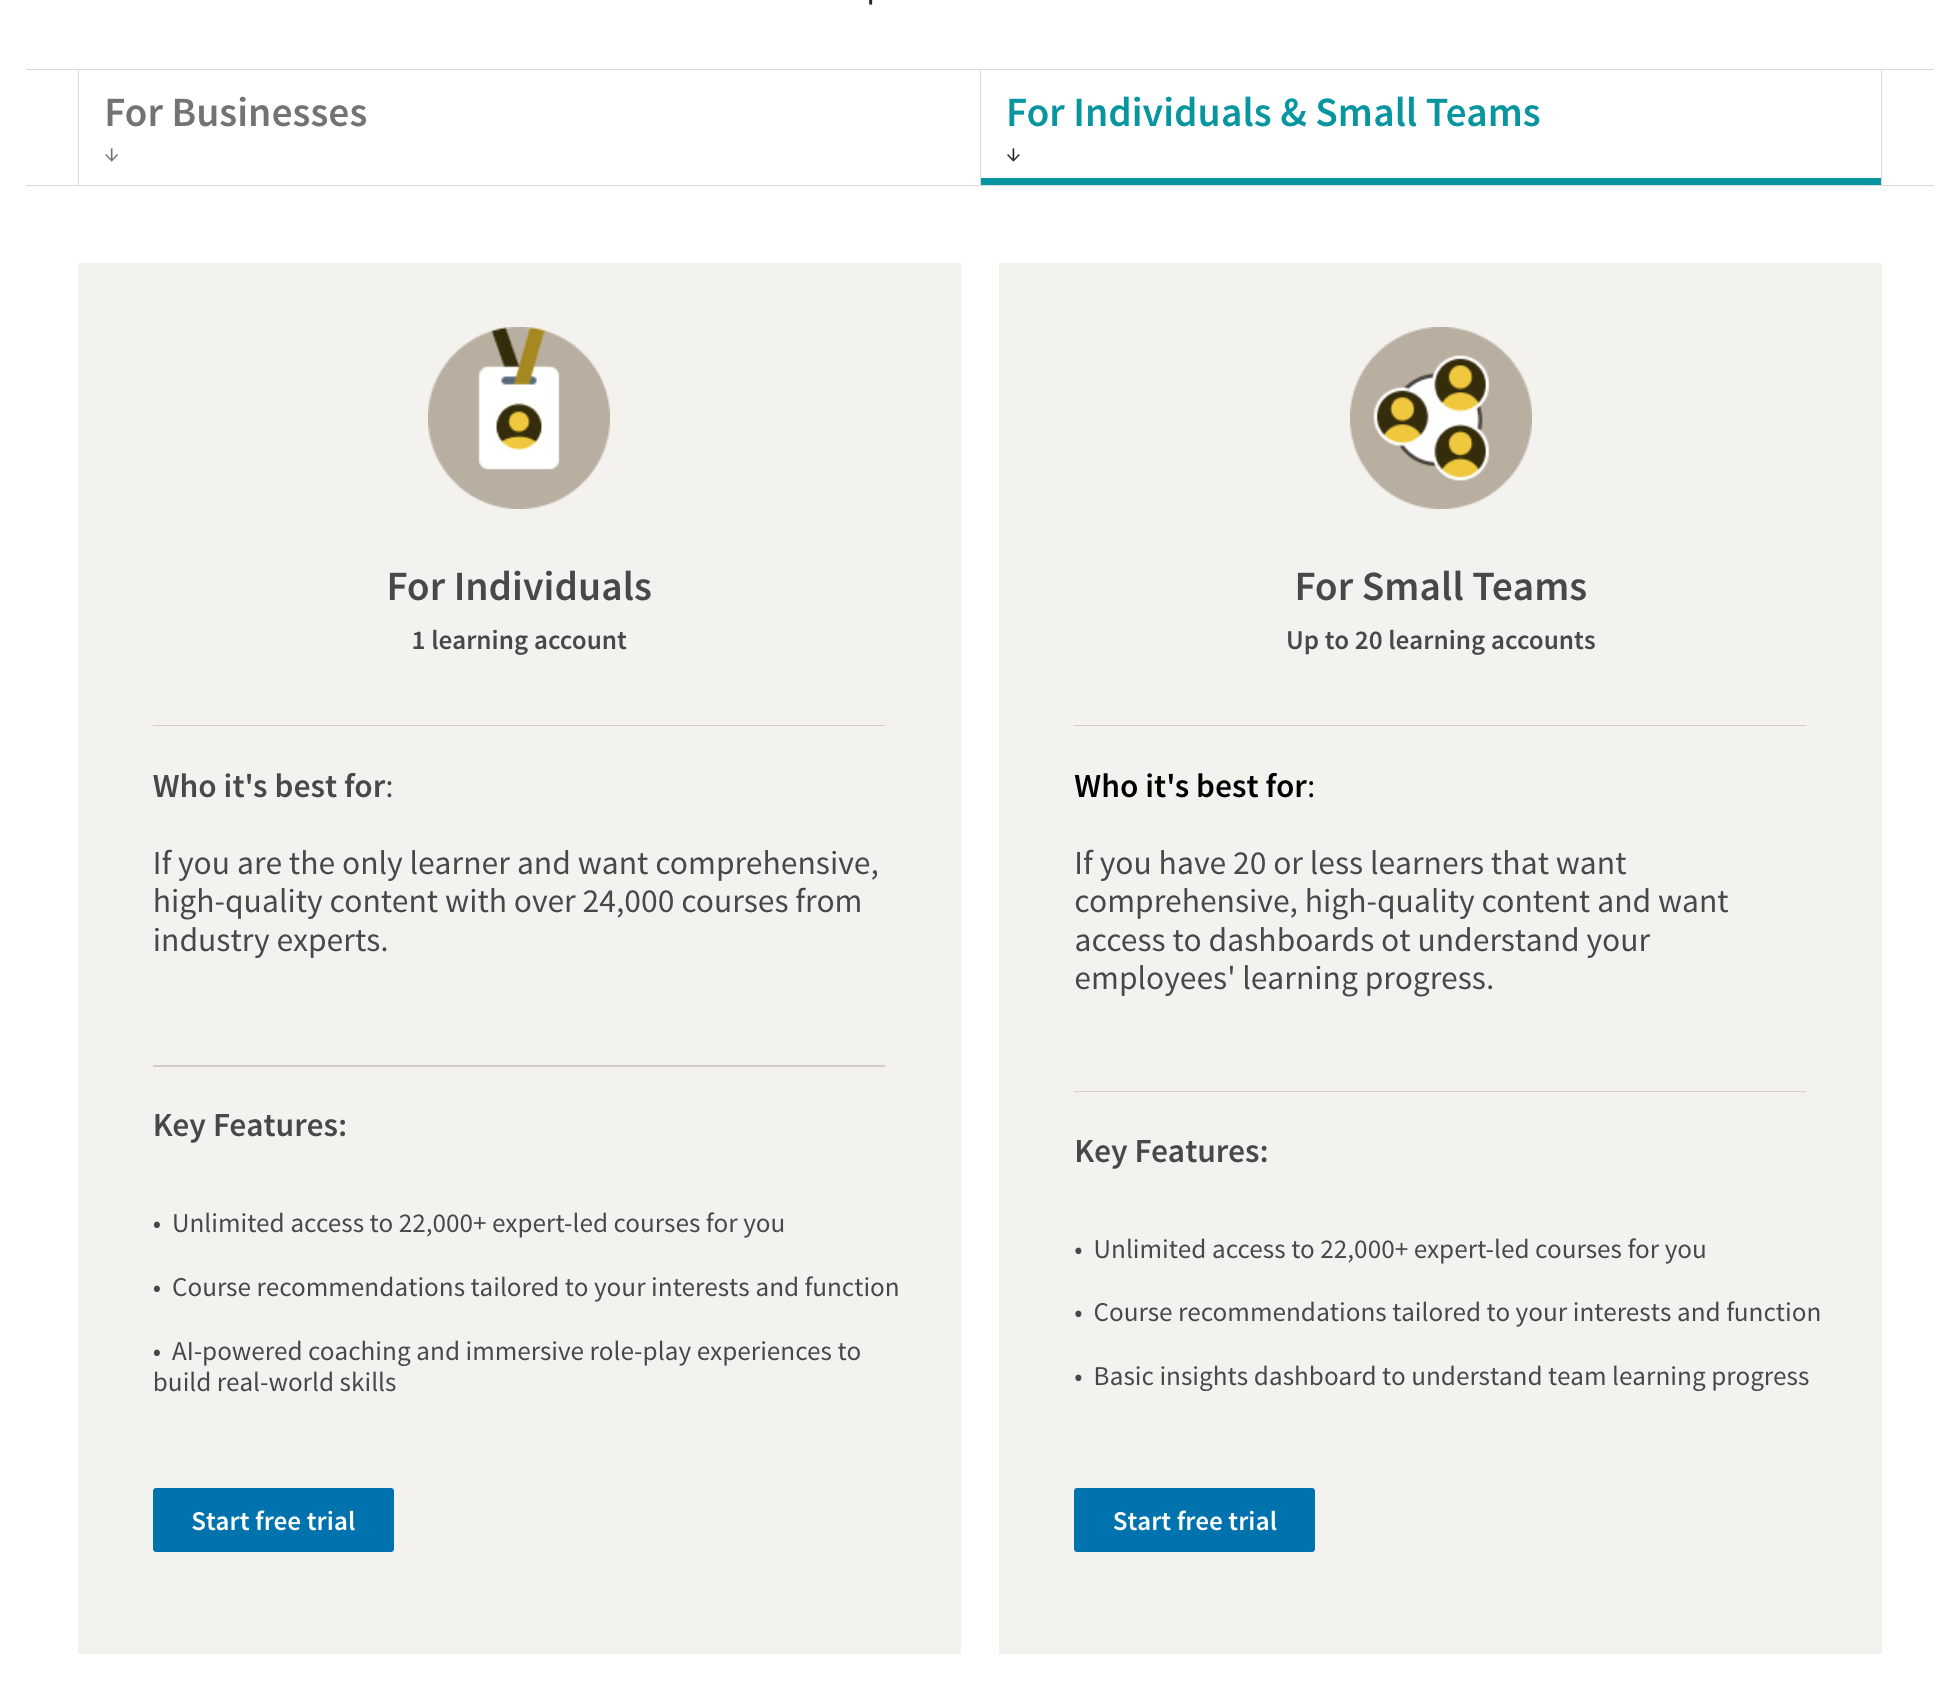Viewport: 1954px width, 1694px height.
Task: Click the Who it's best for heading on Individuals card
Action: point(272,786)
